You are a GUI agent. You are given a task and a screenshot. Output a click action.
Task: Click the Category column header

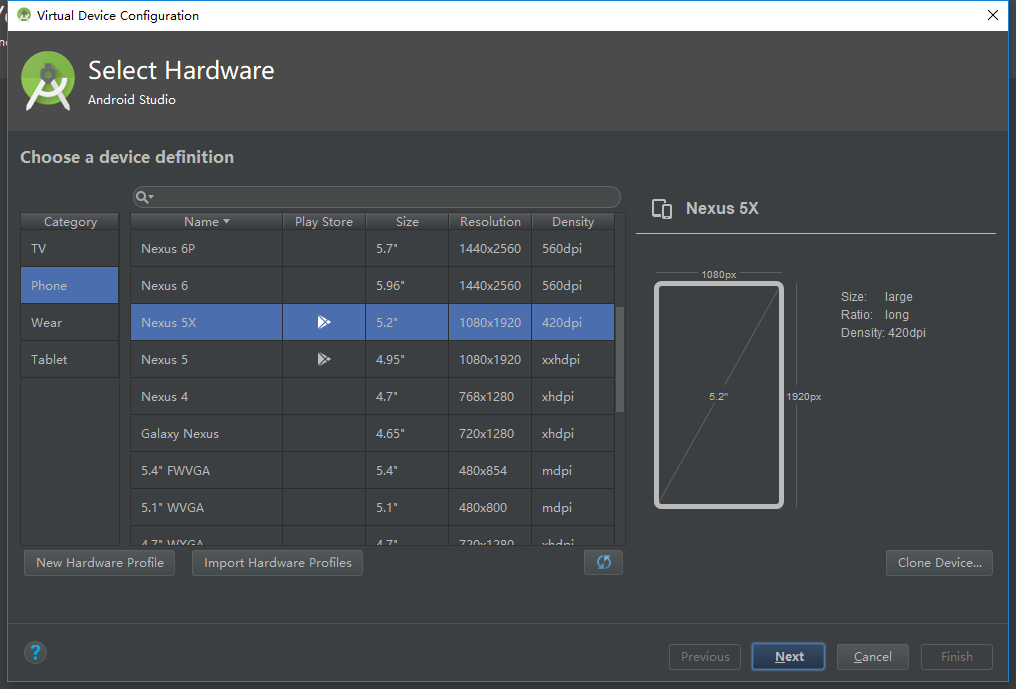[x=69, y=222]
